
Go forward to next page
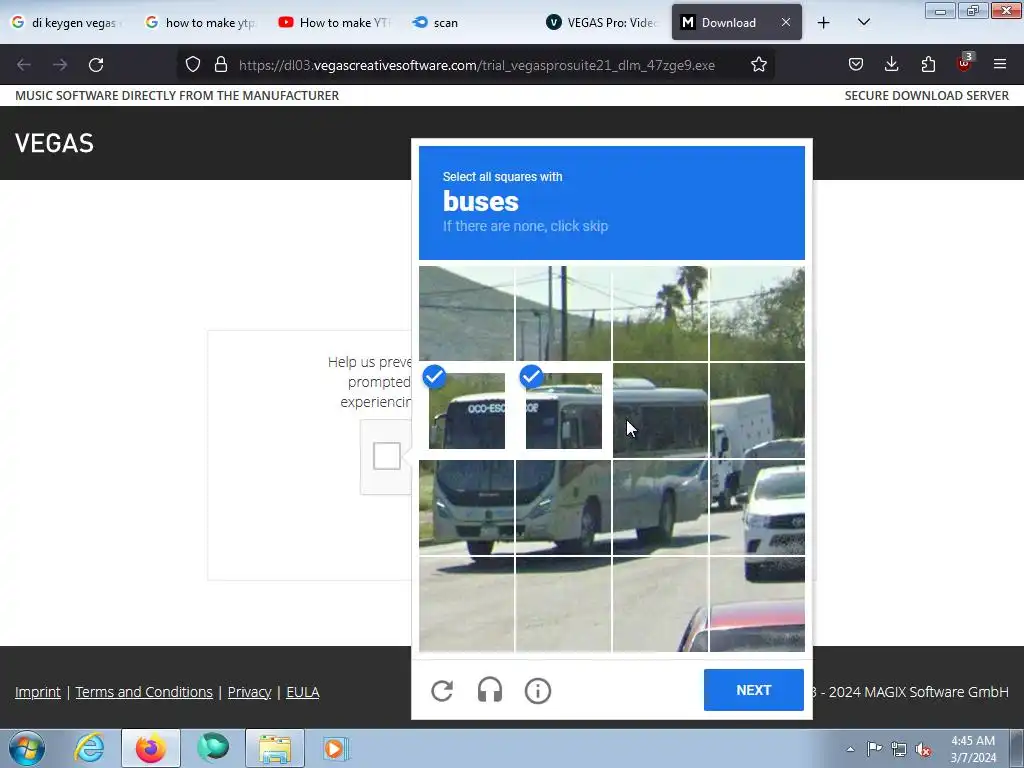pos(60,65)
